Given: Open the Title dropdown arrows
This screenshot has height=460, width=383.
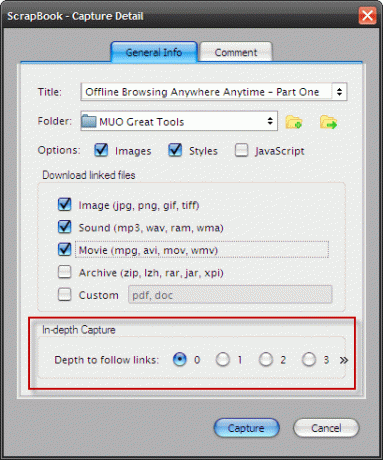Looking at the screenshot, I should 339,92.
